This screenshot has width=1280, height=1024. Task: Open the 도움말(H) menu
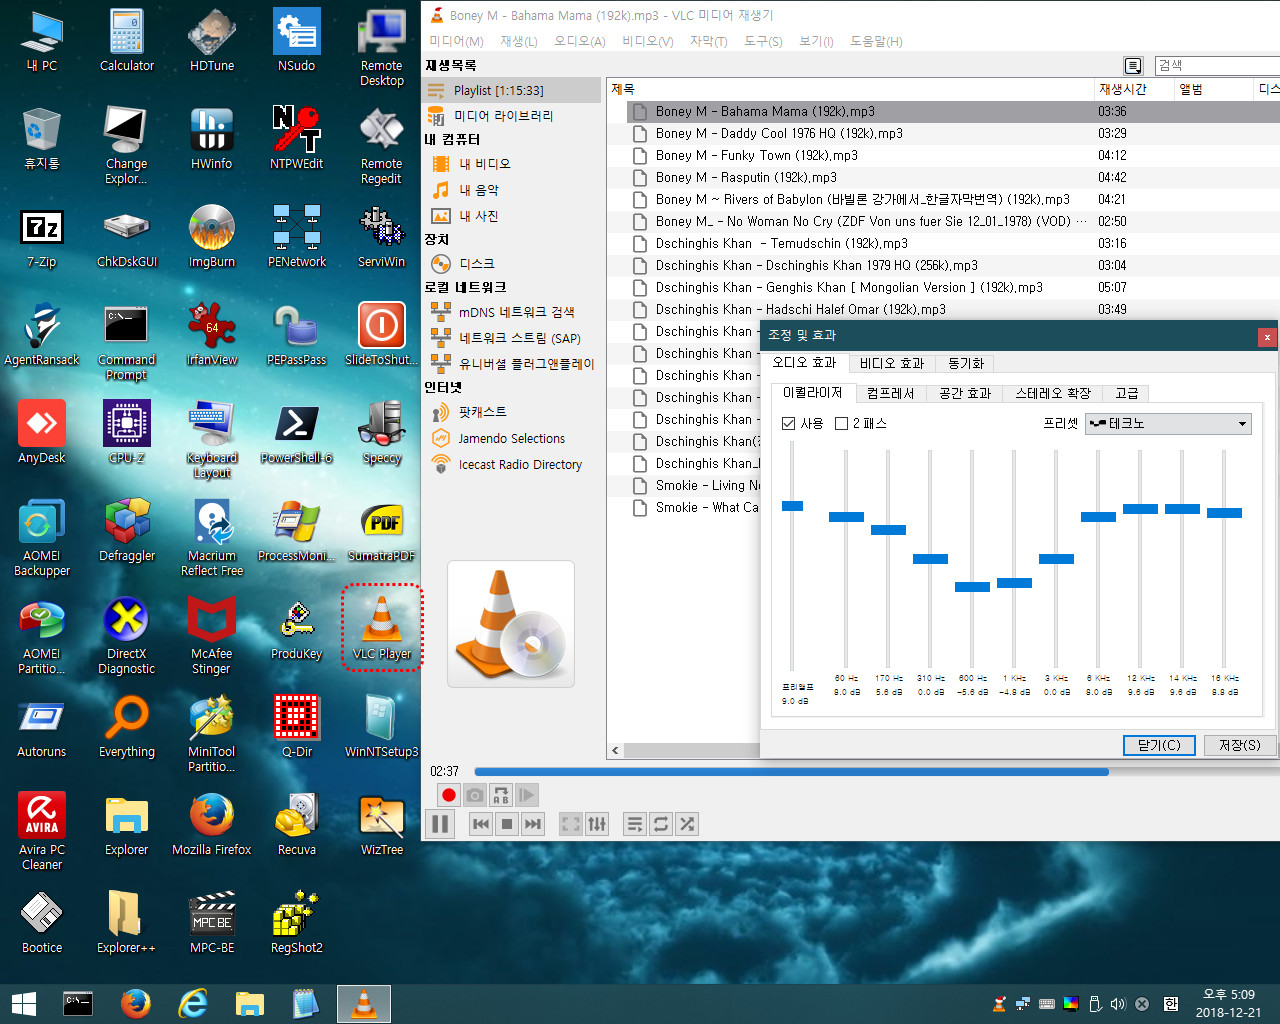coord(876,41)
